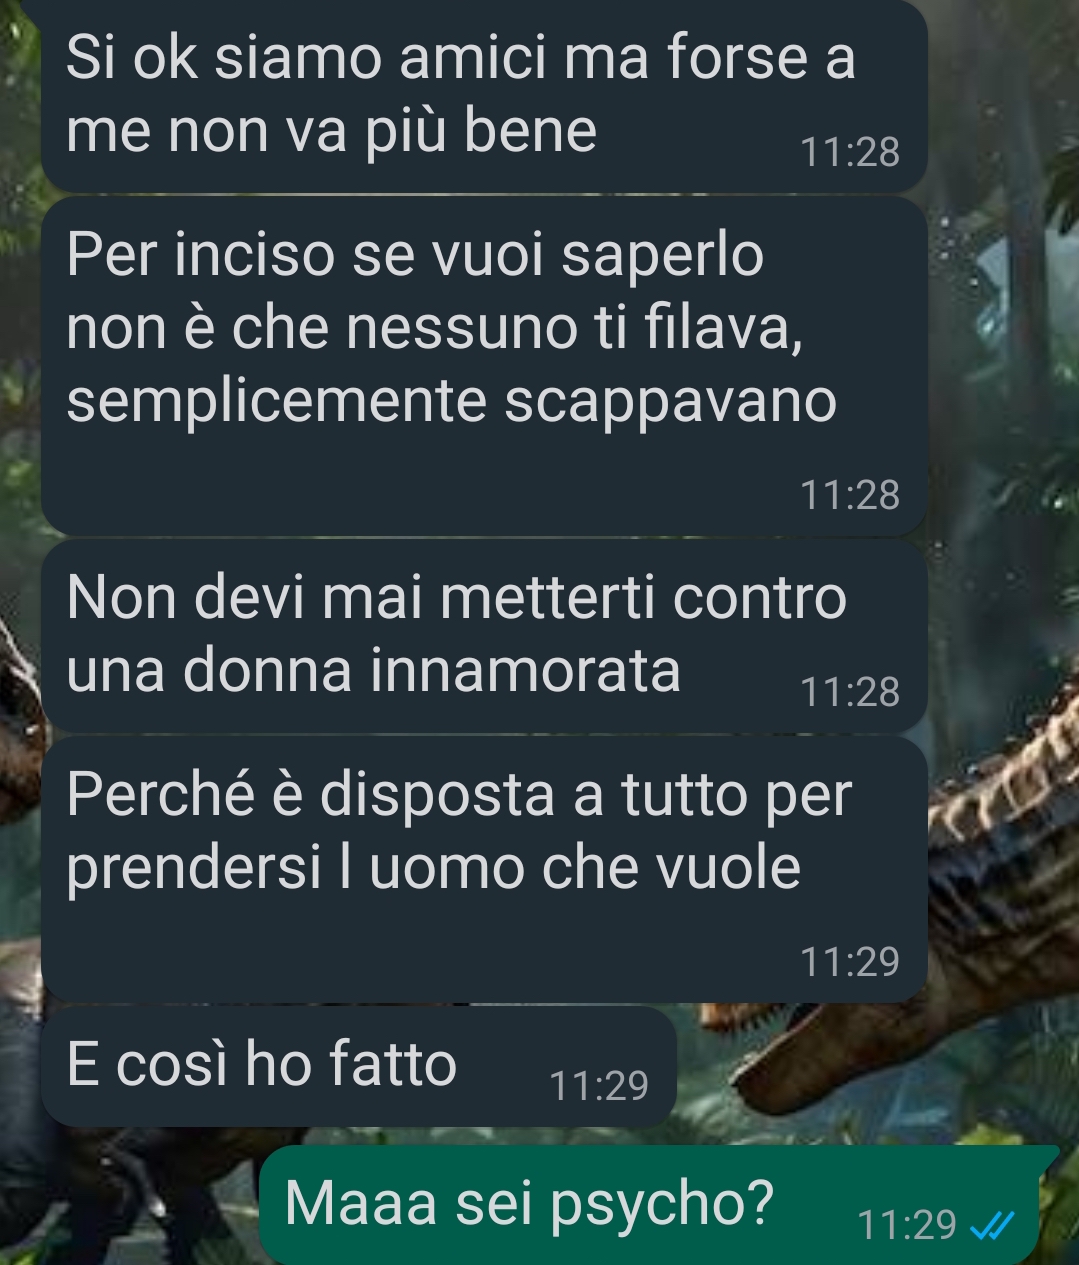
Task: Tap the blue double-check read receipt icon
Action: pos(993,1224)
